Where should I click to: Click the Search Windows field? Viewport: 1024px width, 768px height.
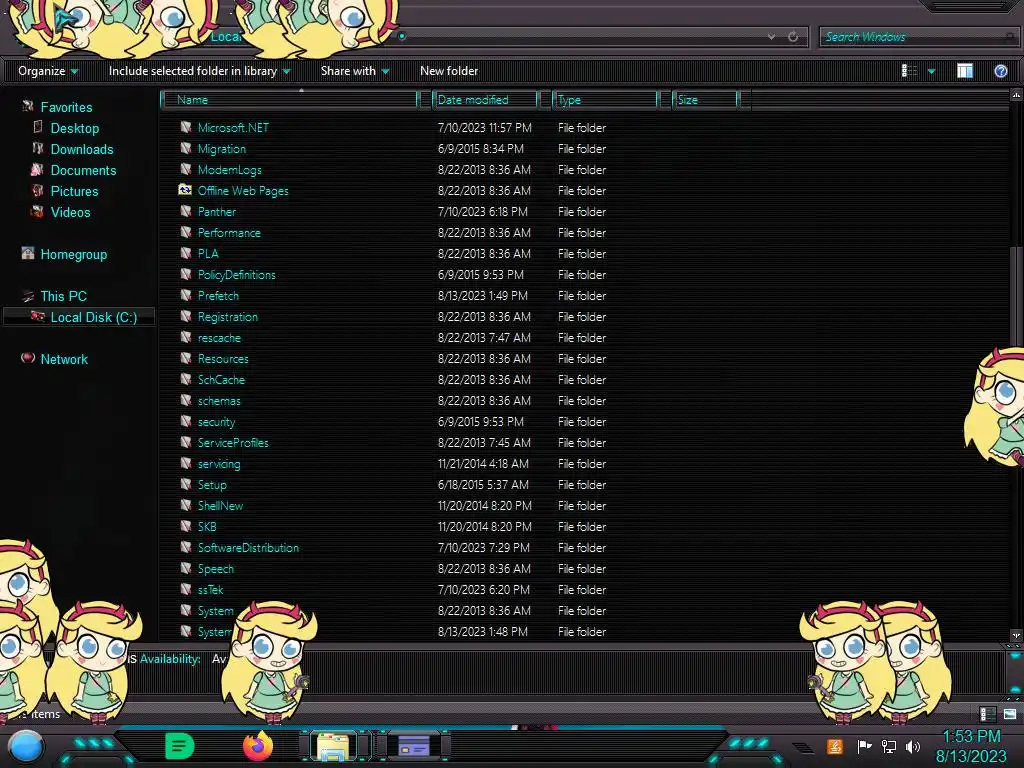coord(918,37)
